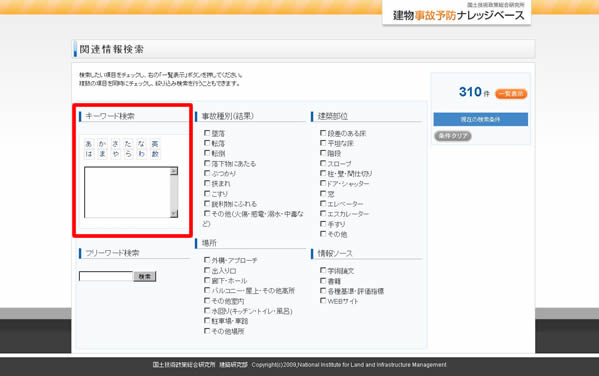
Task: Check the 各種基準・評価指標 checkbox
Action: click(323, 290)
